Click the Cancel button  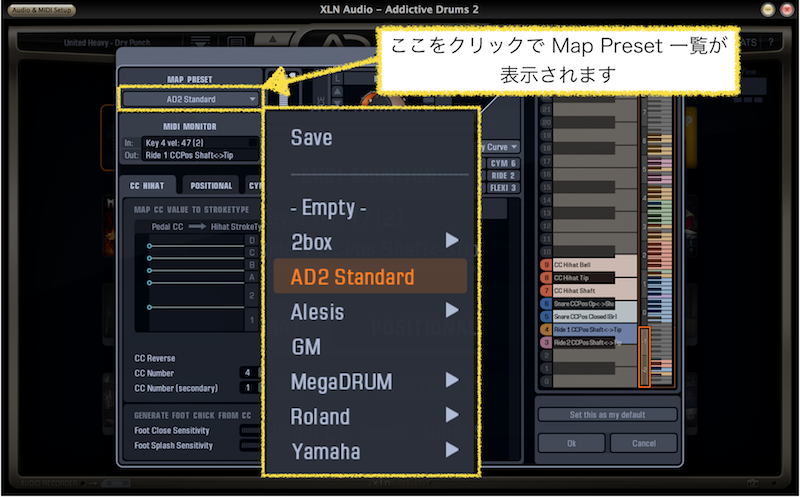[x=643, y=443]
